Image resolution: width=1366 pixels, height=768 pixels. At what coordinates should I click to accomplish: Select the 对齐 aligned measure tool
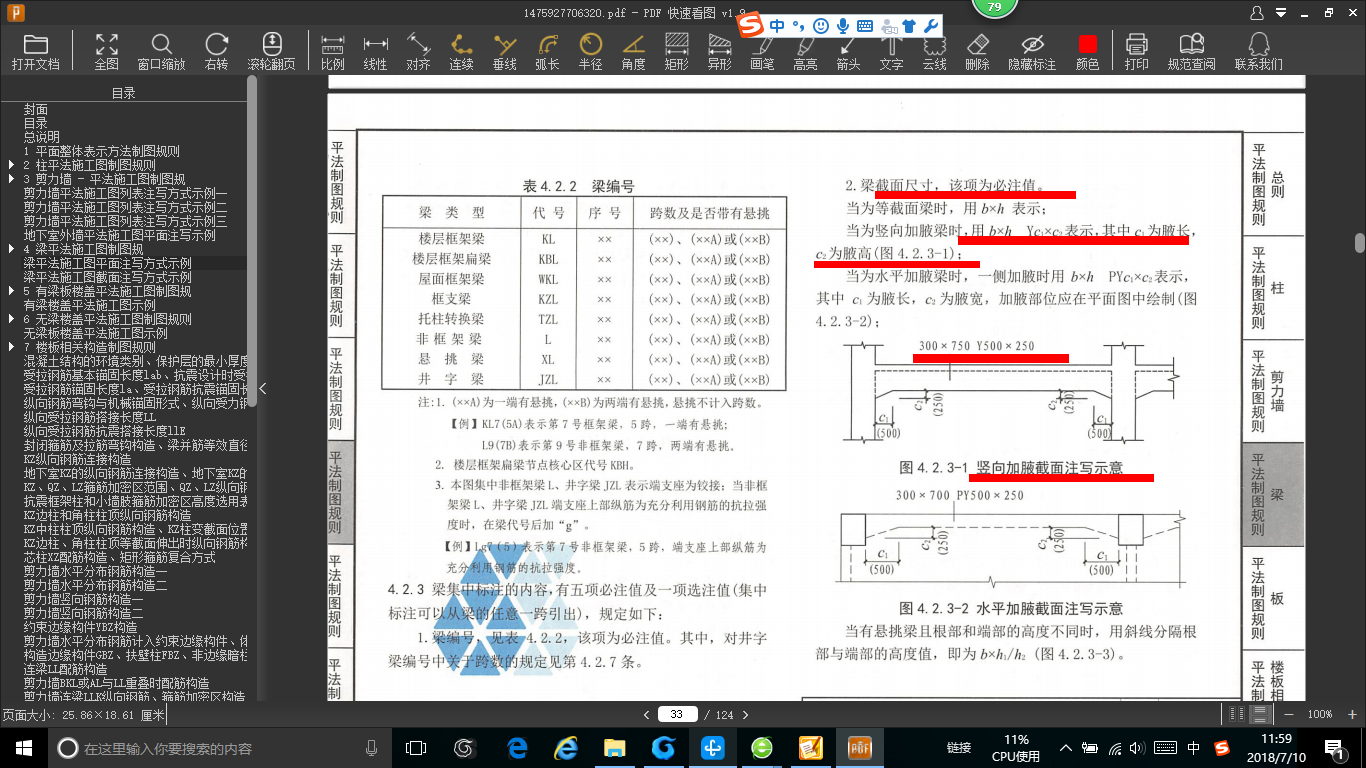[x=418, y=52]
